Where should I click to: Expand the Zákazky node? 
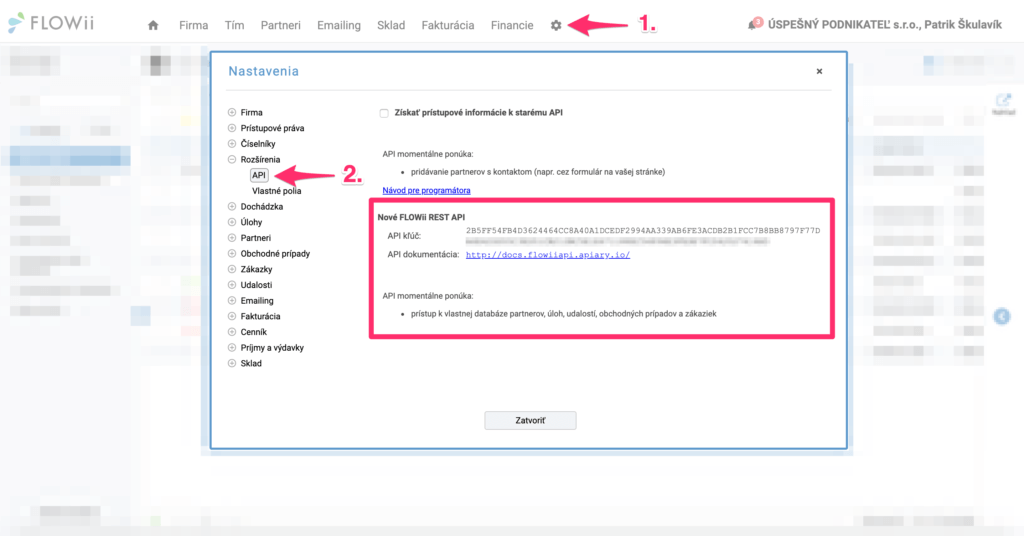(x=232, y=269)
